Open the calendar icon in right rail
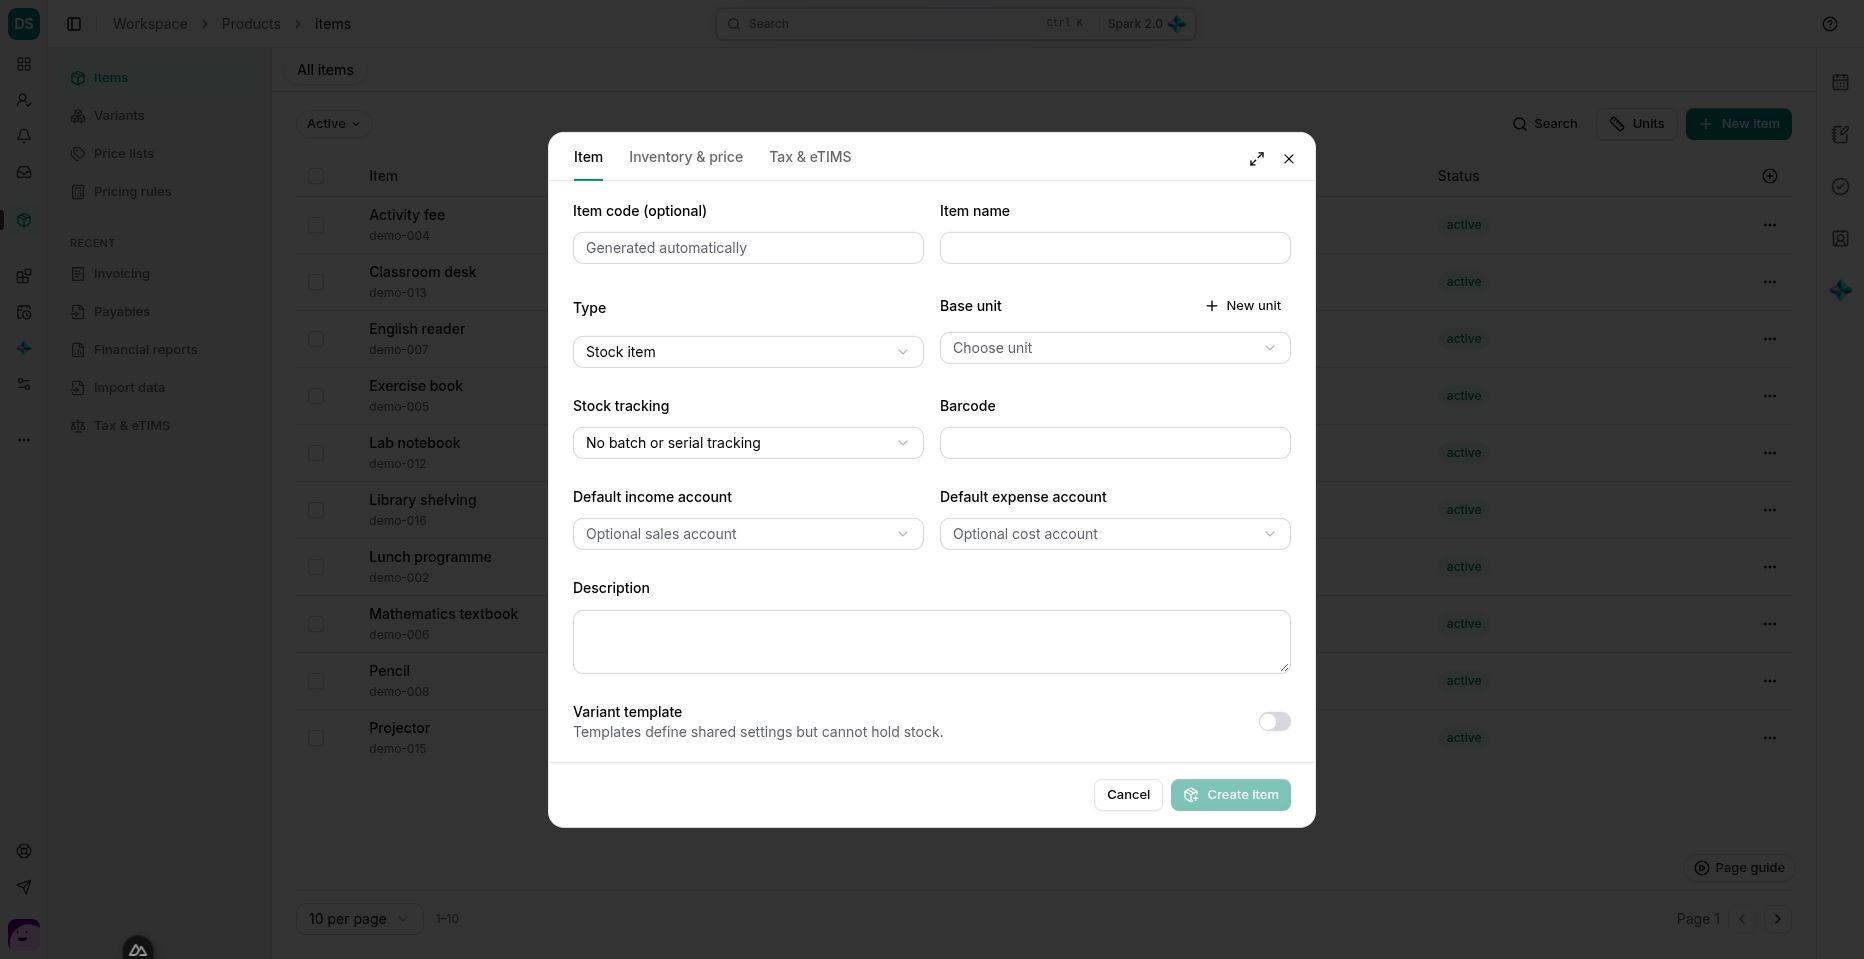Image resolution: width=1864 pixels, height=959 pixels. (x=1840, y=82)
